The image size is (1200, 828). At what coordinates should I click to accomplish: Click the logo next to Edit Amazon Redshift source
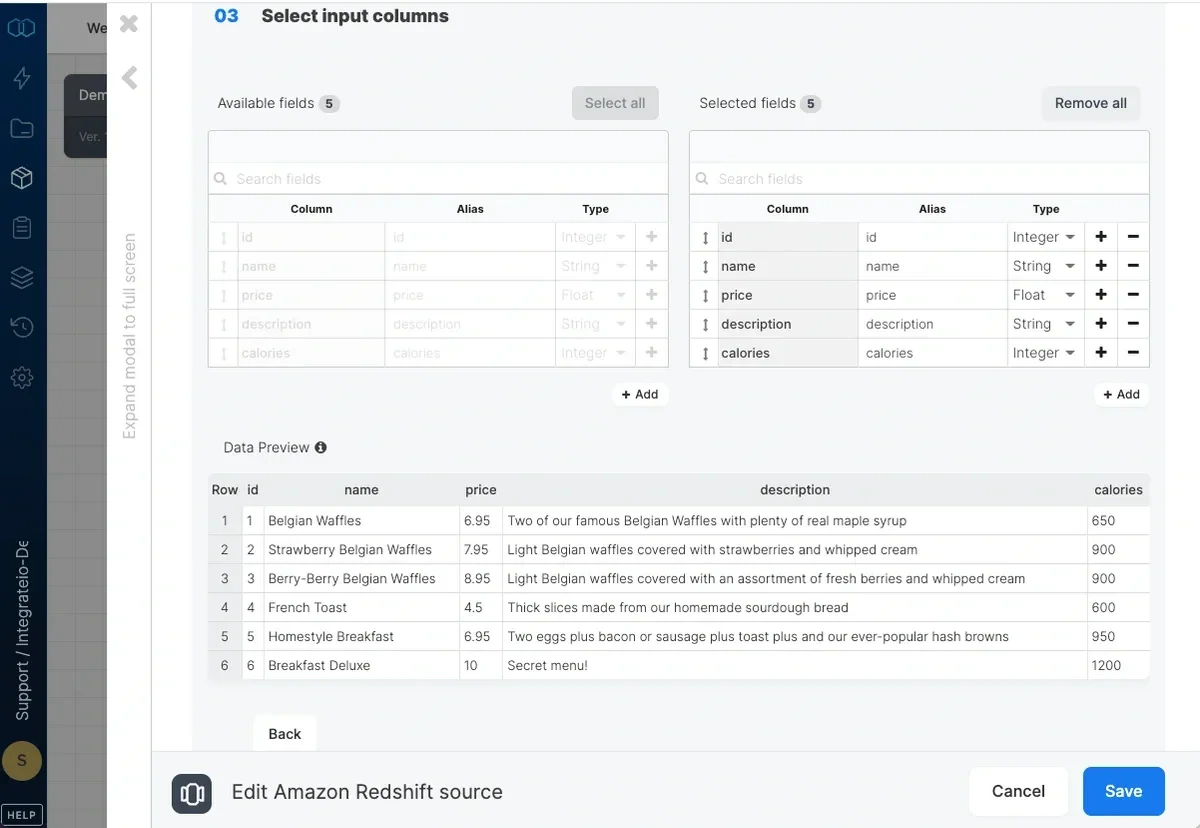[191, 794]
